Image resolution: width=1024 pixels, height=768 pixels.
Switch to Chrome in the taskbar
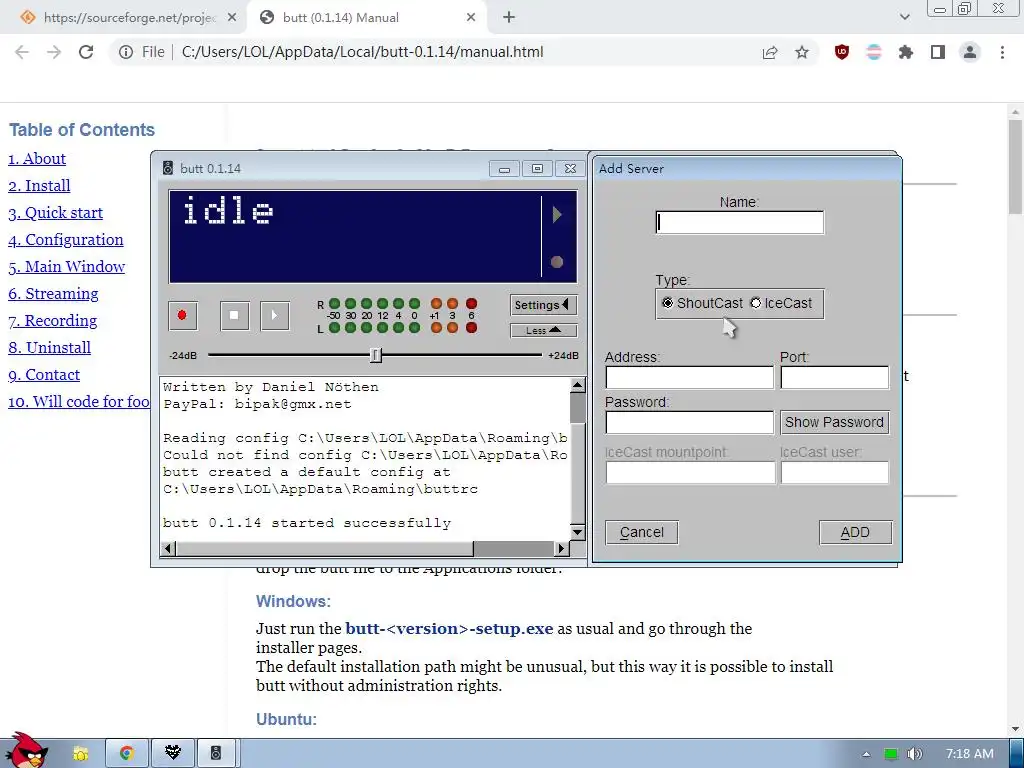[x=127, y=754]
